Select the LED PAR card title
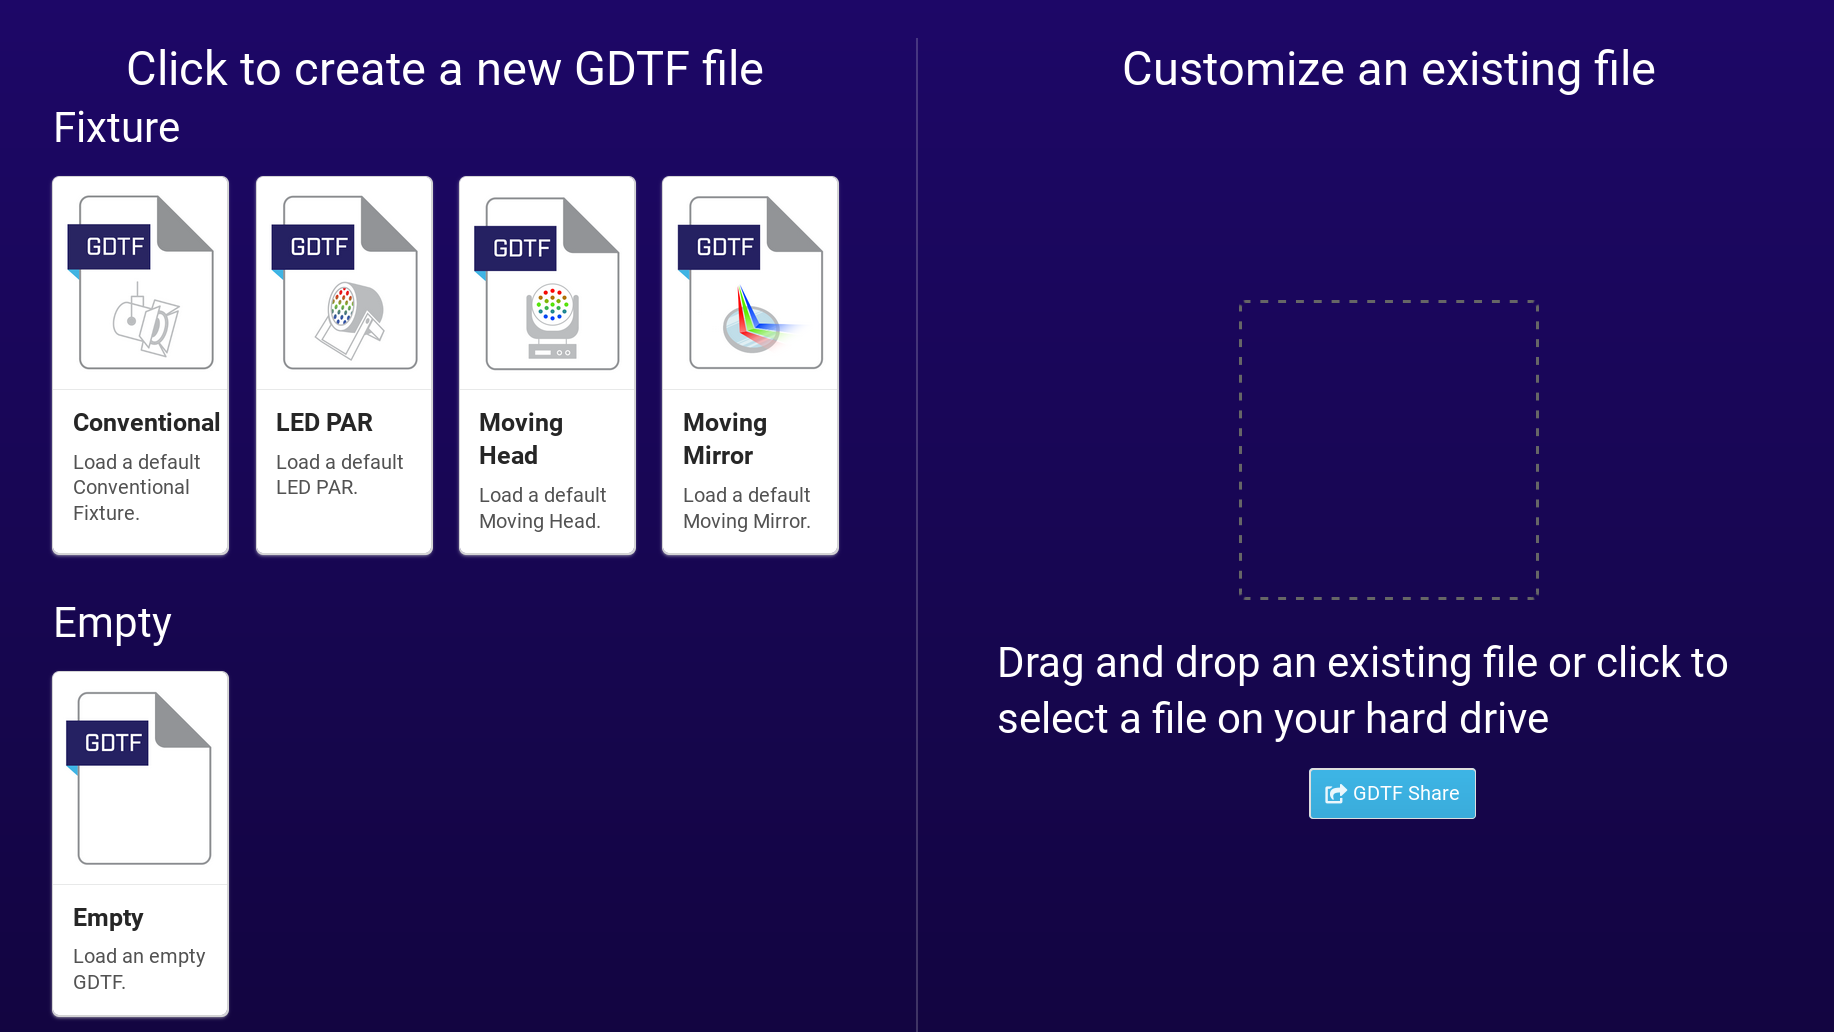The image size is (1834, 1032). click(x=324, y=423)
